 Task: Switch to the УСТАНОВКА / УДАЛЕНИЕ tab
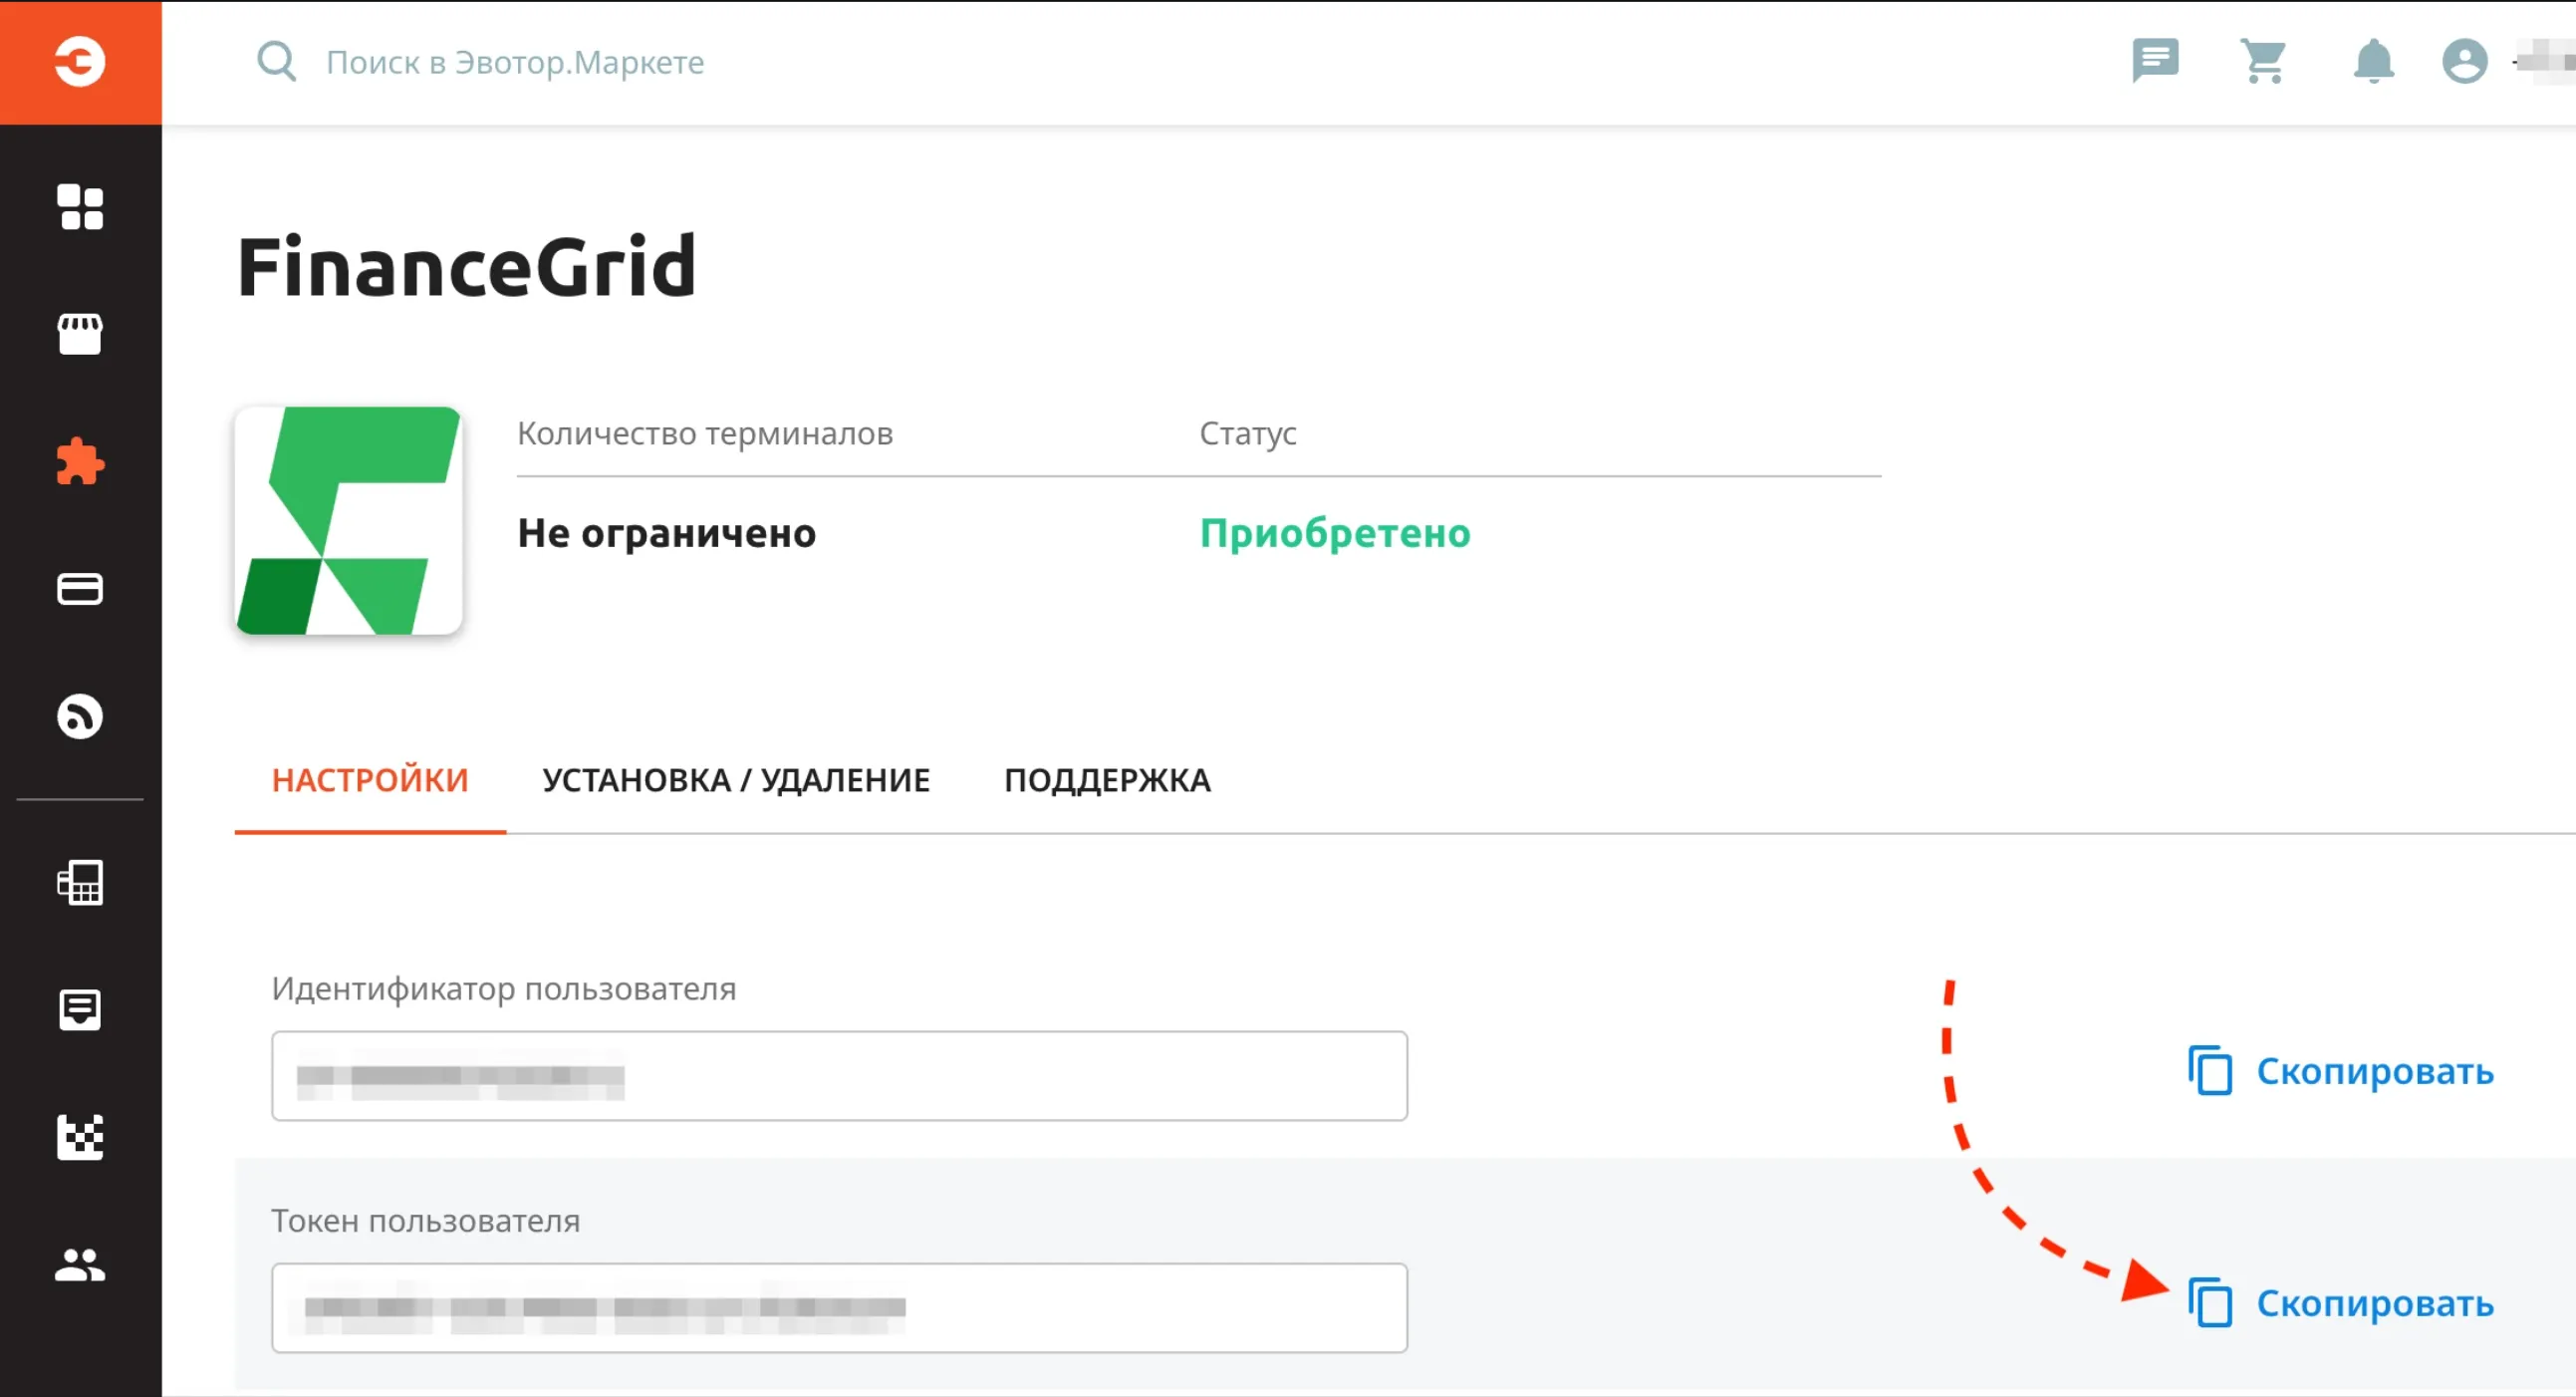(x=736, y=780)
